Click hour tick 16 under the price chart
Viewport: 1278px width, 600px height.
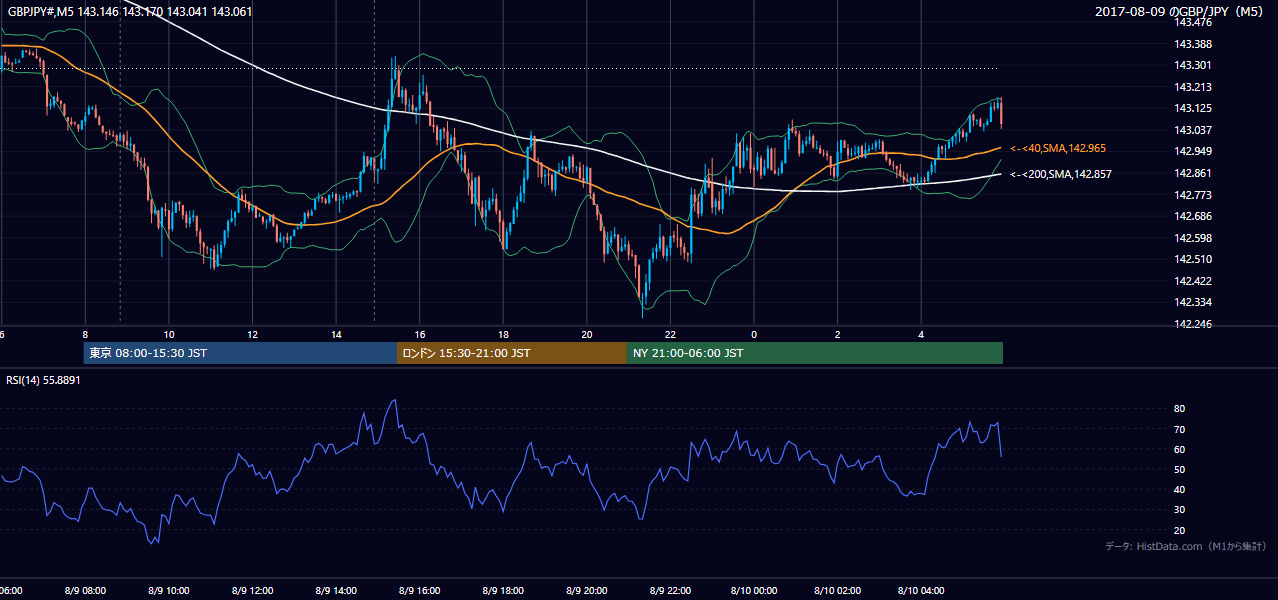(x=420, y=335)
